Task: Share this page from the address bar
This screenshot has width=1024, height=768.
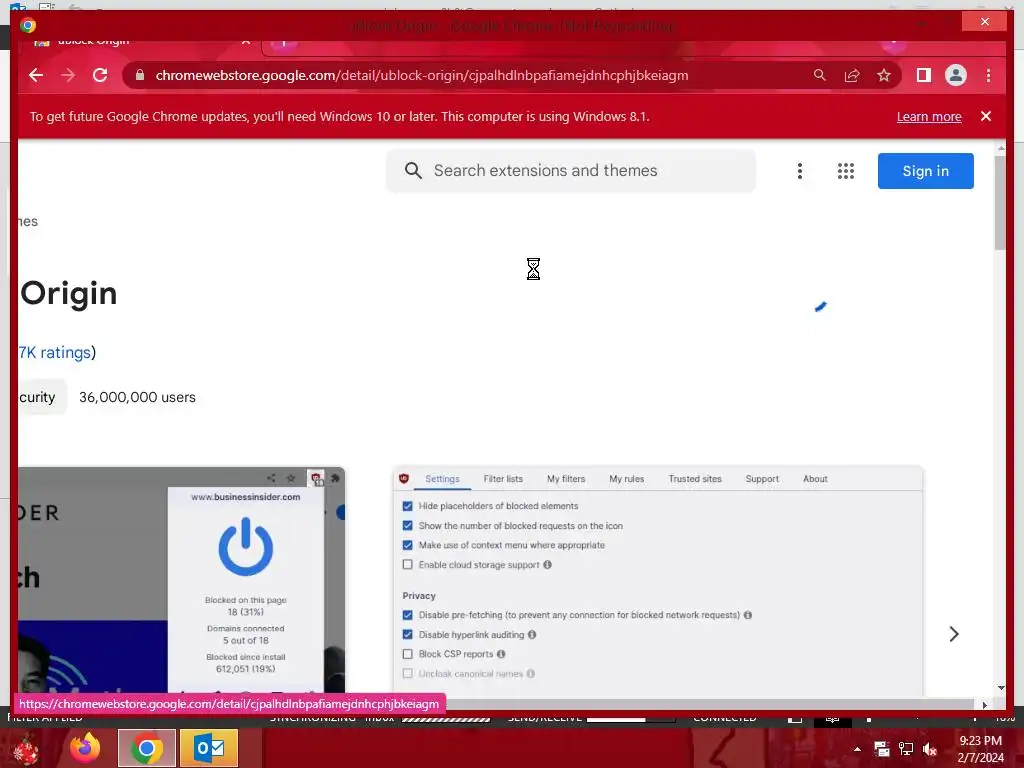Action: coord(852,75)
